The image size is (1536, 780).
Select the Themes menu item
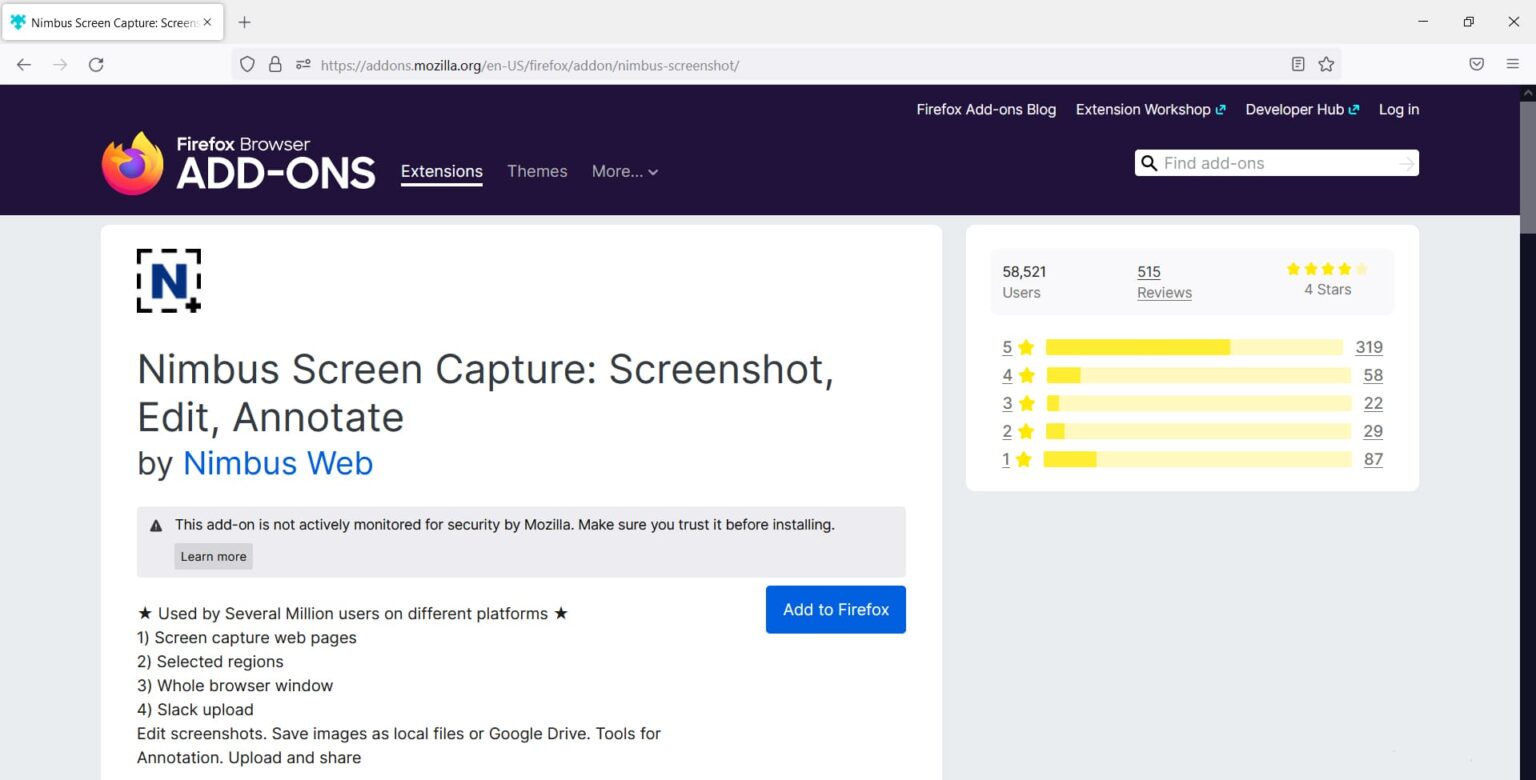tap(537, 171)
